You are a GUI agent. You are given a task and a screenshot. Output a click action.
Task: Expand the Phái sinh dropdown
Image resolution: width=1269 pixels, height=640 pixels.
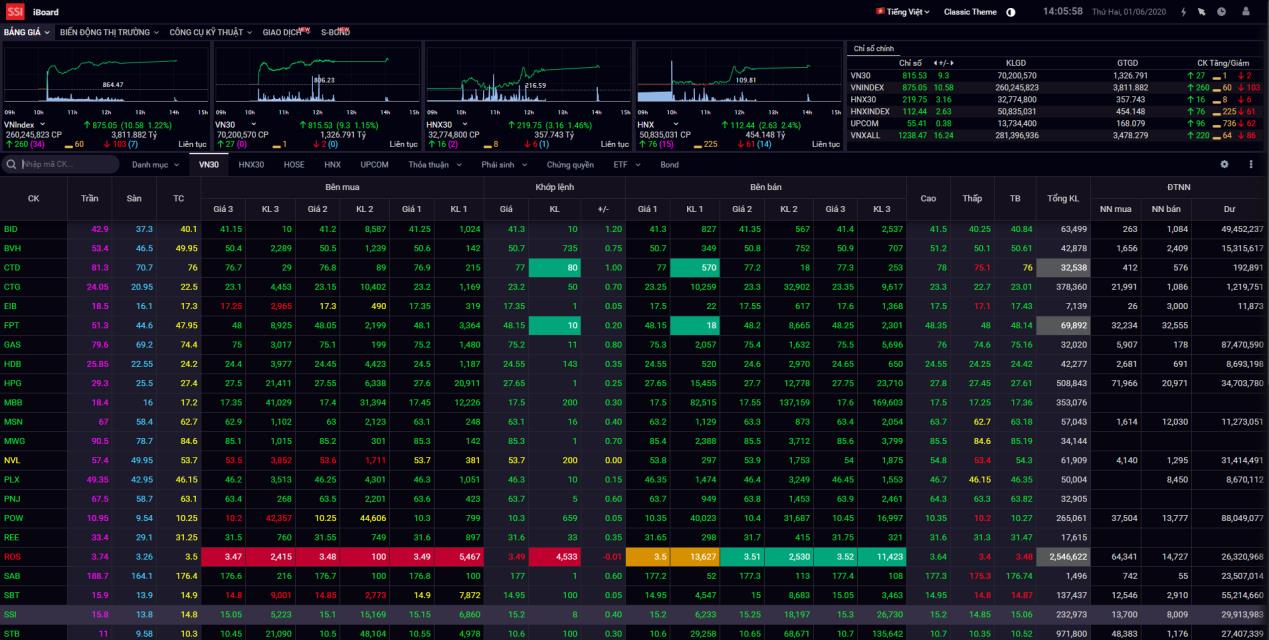coord(504,164)
